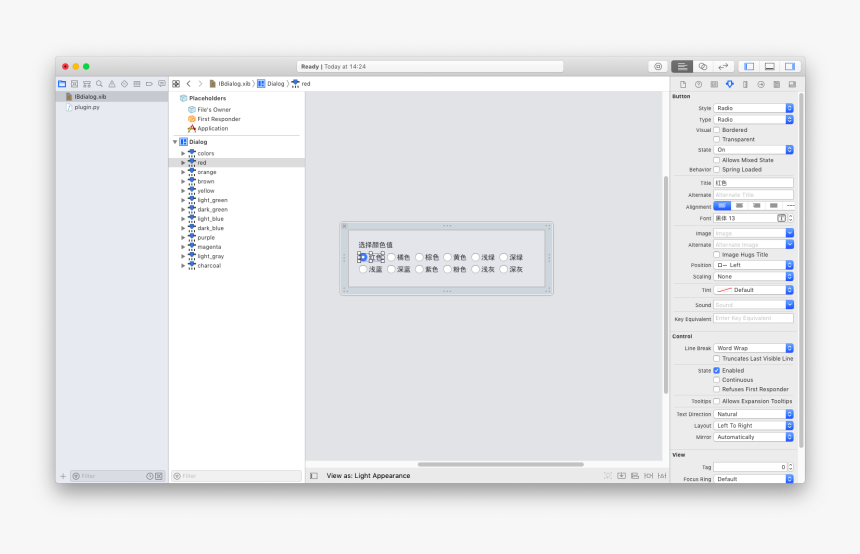Open the Attributes inspector tab
The width and height of the screenshot is (860, 554).
pyautogui.click(x=729, y=84)
